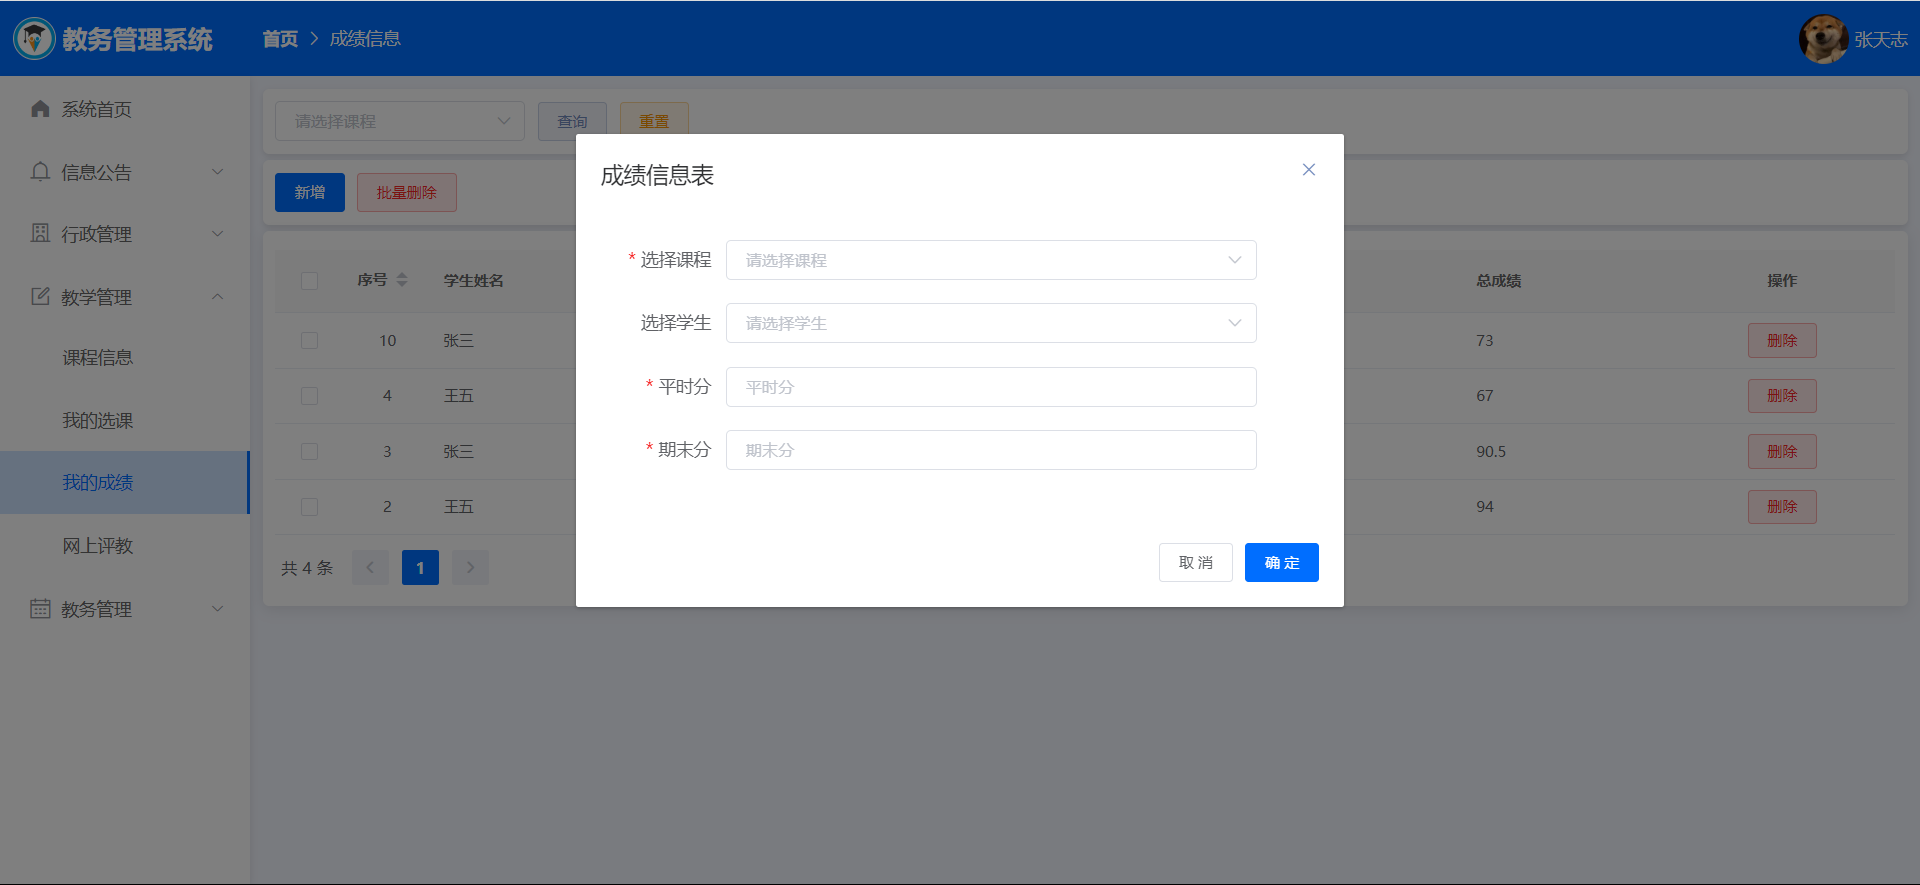Open 我的选课 in the sidebar
The width and height of the screenshot is (1920, 885).
(125, 421)
